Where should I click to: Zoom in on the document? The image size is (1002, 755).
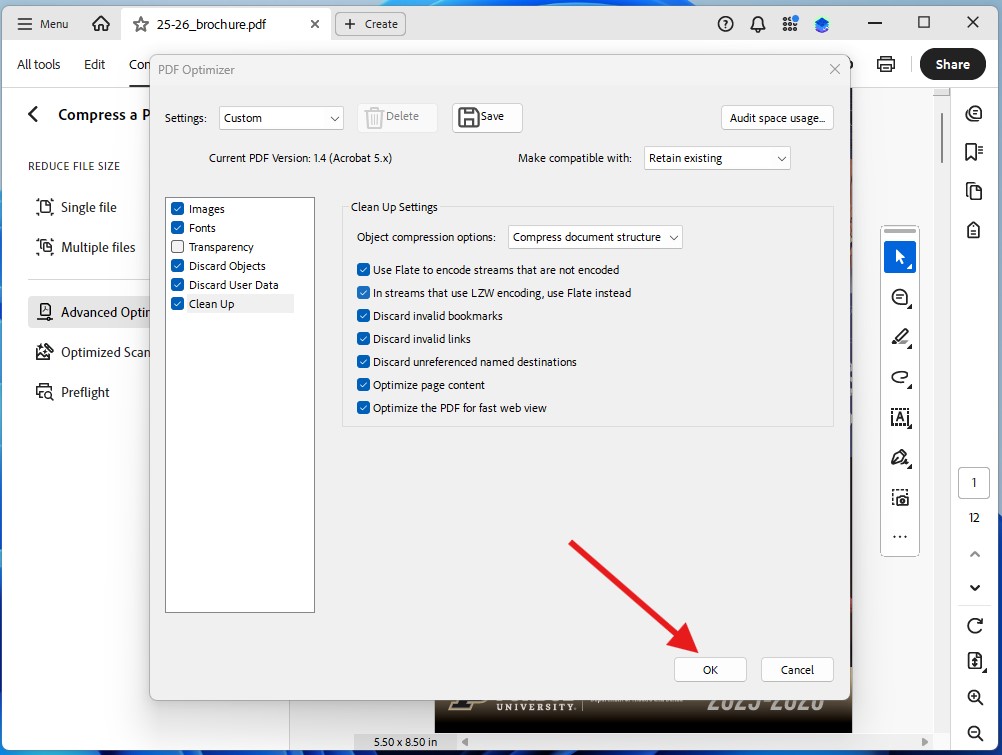tap(973, 697)
